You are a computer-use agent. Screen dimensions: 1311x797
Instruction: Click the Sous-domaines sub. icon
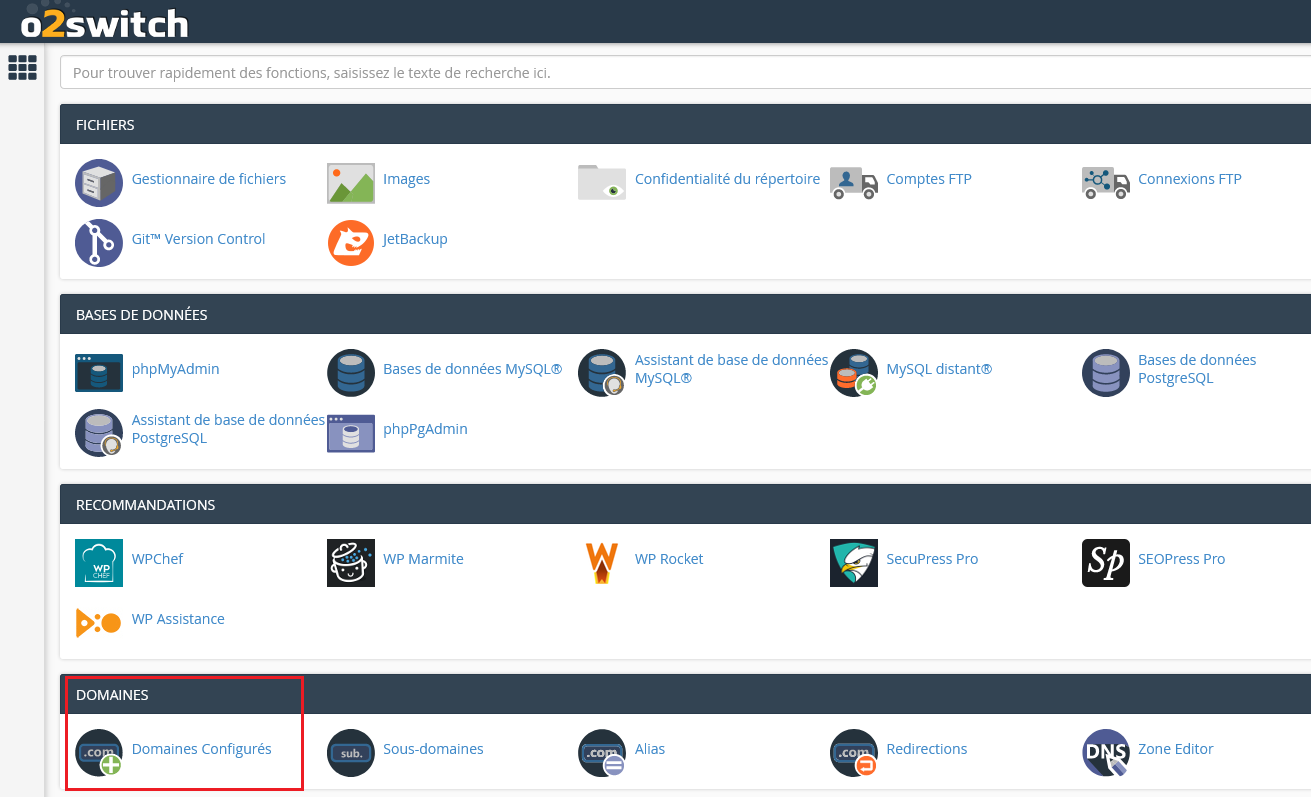[351, 753]
